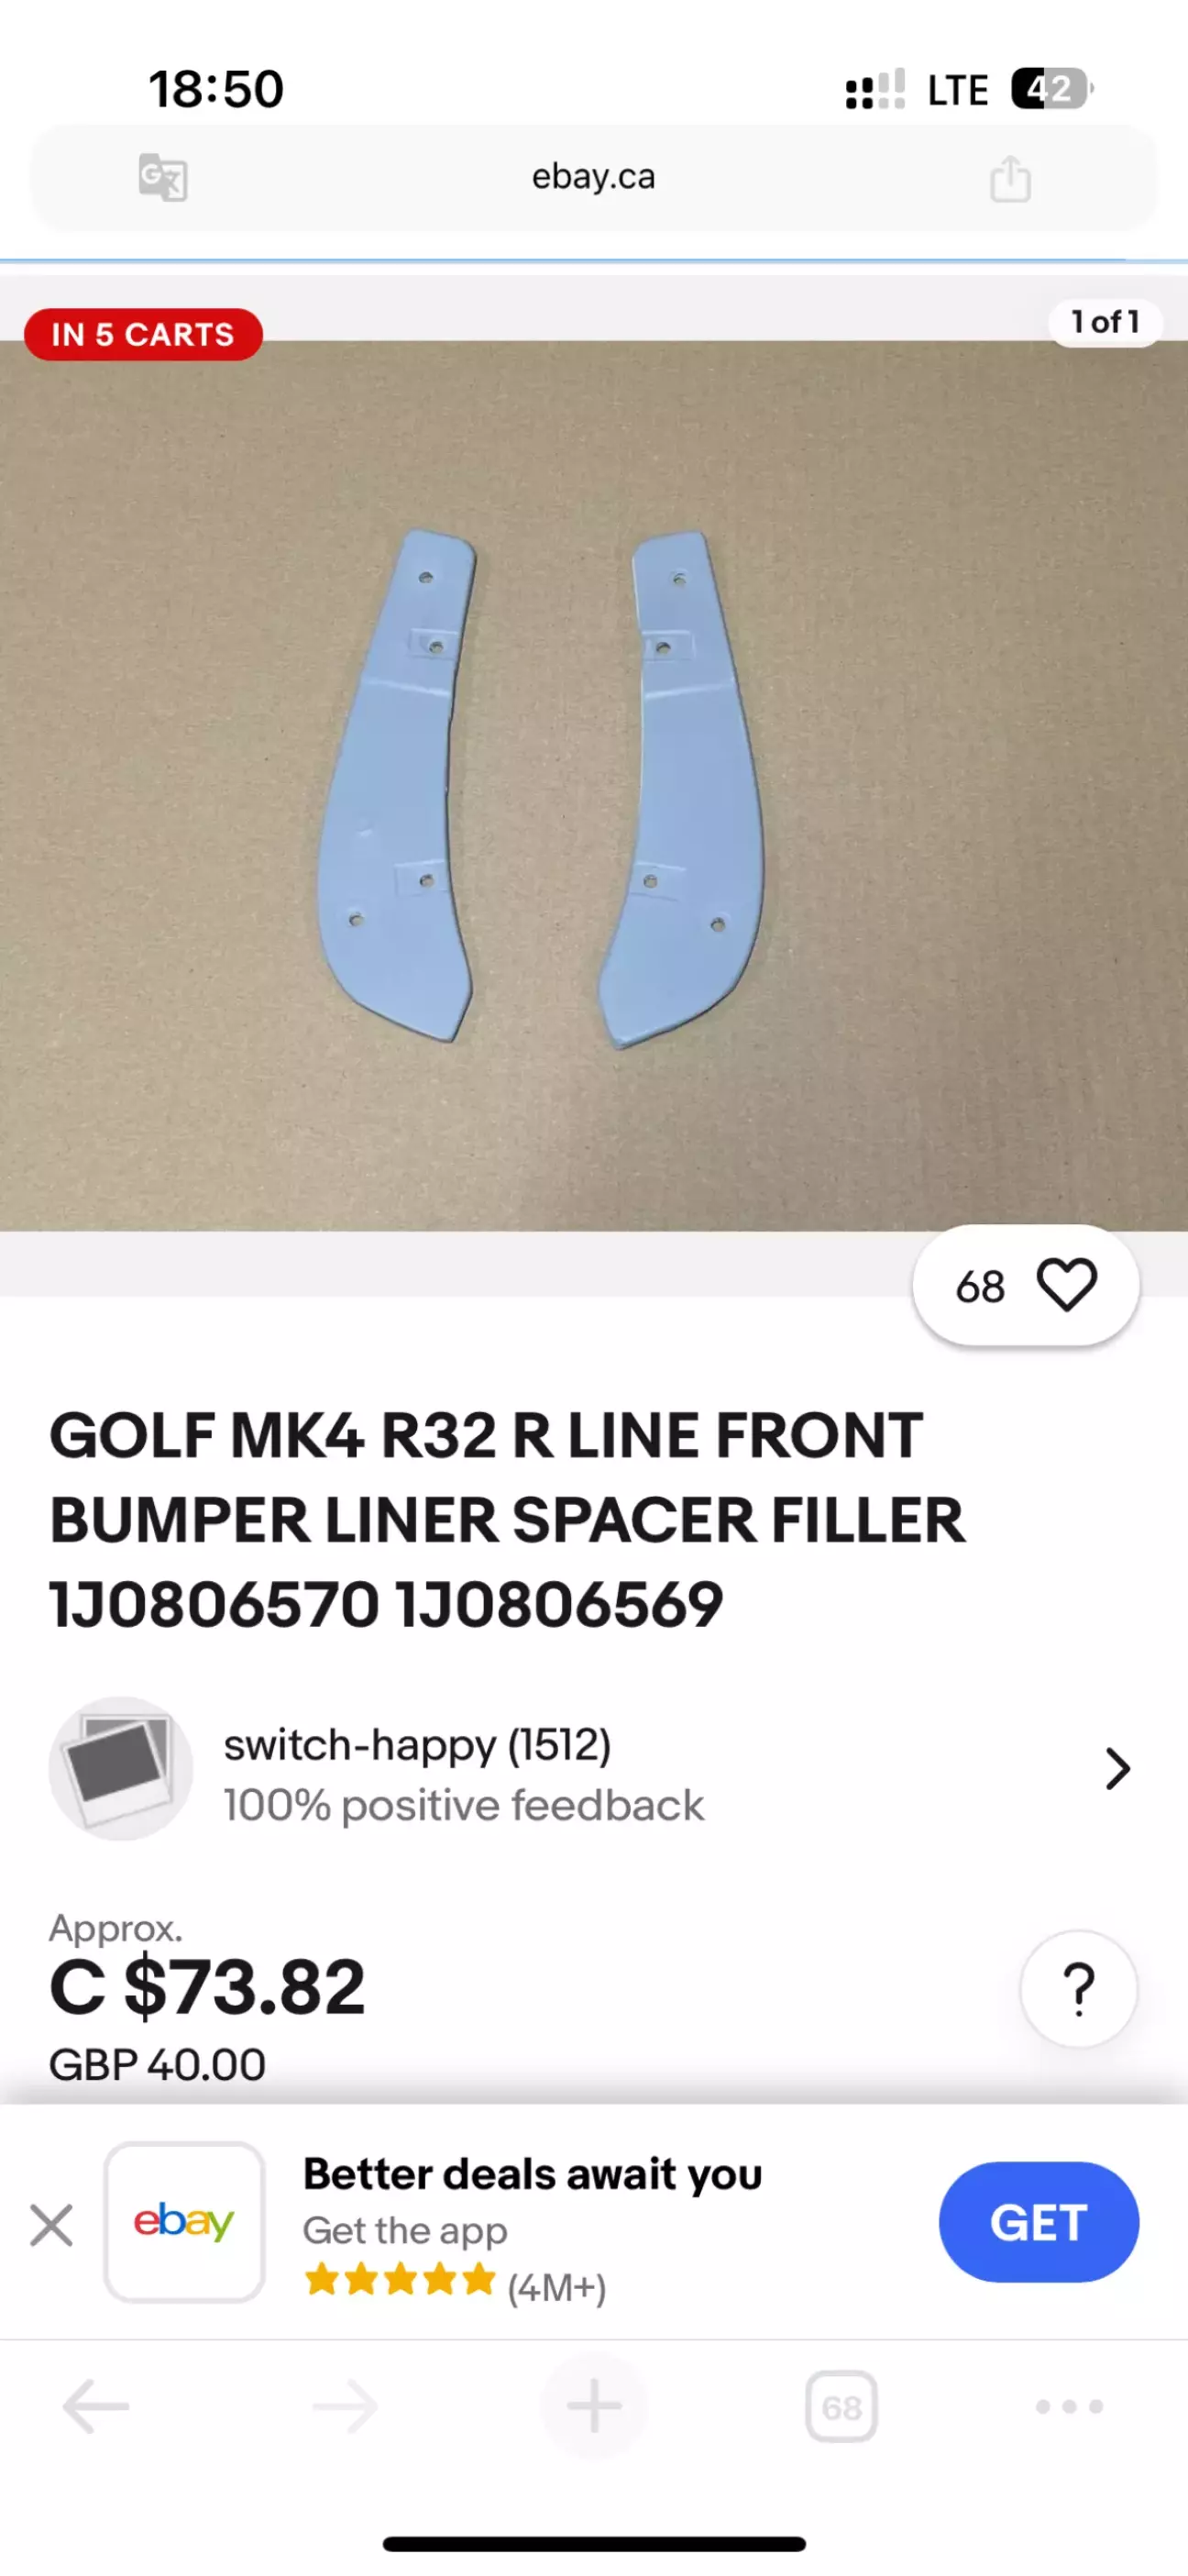Tap the 1 of 1 image counter
1188x2576 pixels.
tap(1105, 322)
